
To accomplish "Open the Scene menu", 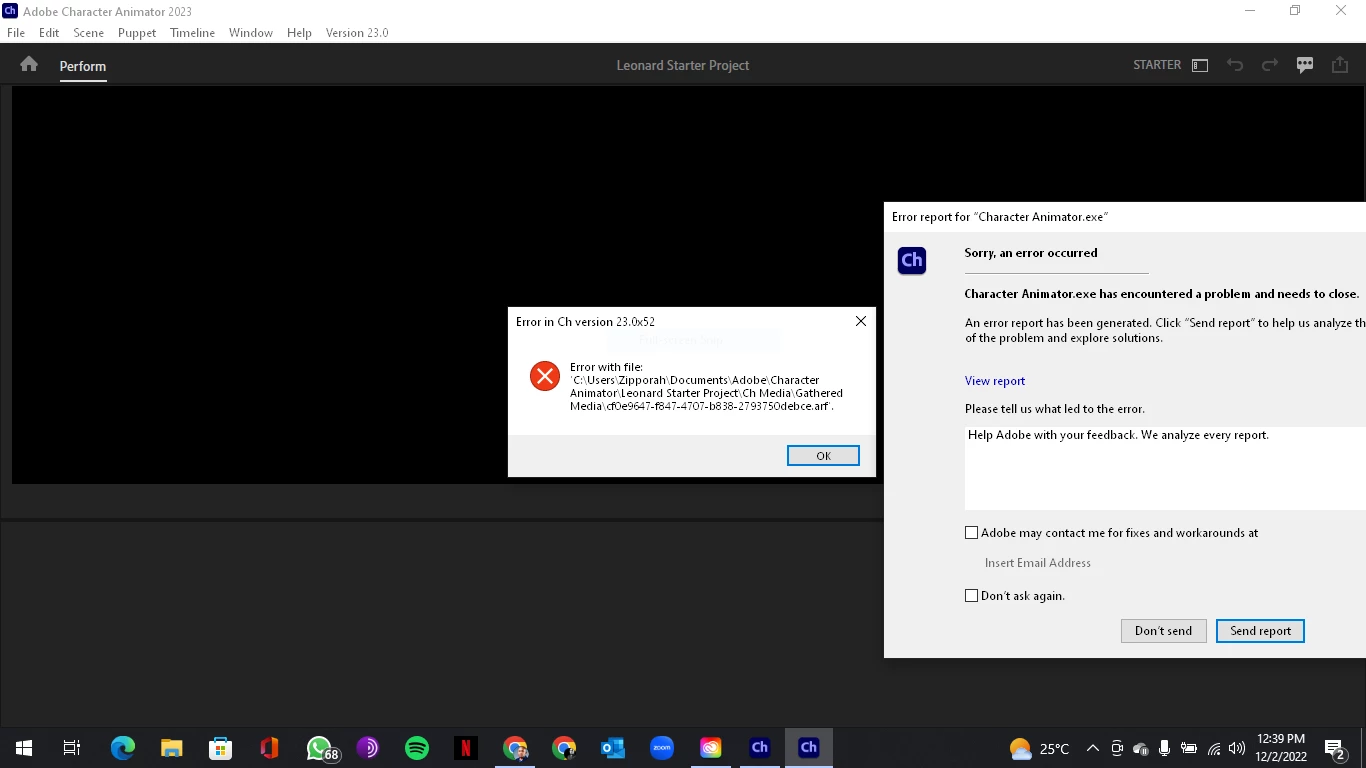I will (88, 33).
